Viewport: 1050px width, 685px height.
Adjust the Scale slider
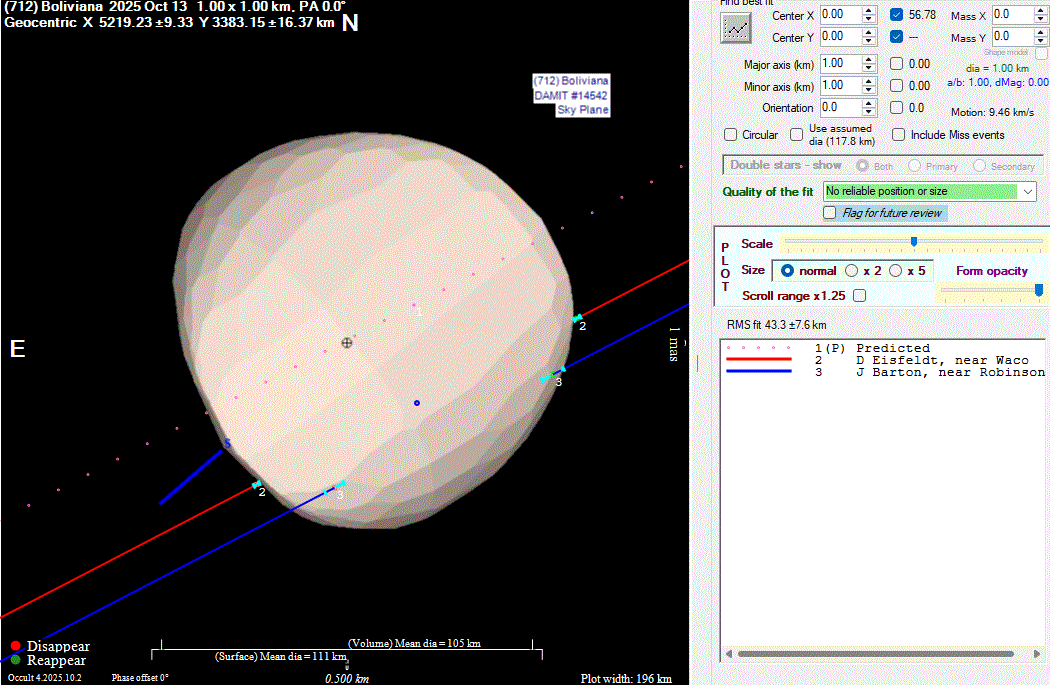click(913, 242)
